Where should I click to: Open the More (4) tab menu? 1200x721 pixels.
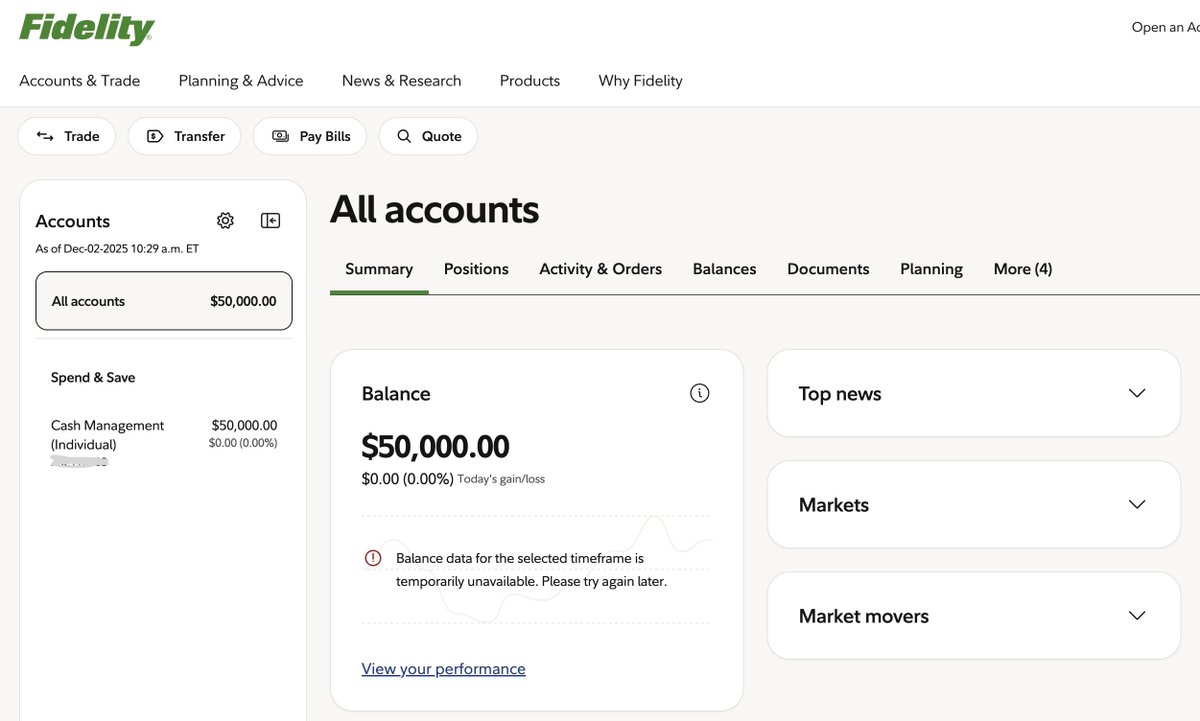click(1023, 269)
